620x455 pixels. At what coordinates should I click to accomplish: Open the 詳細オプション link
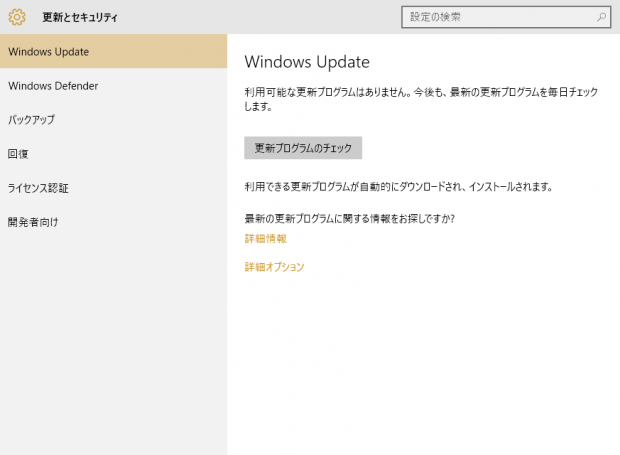click(x=274, y=267)
